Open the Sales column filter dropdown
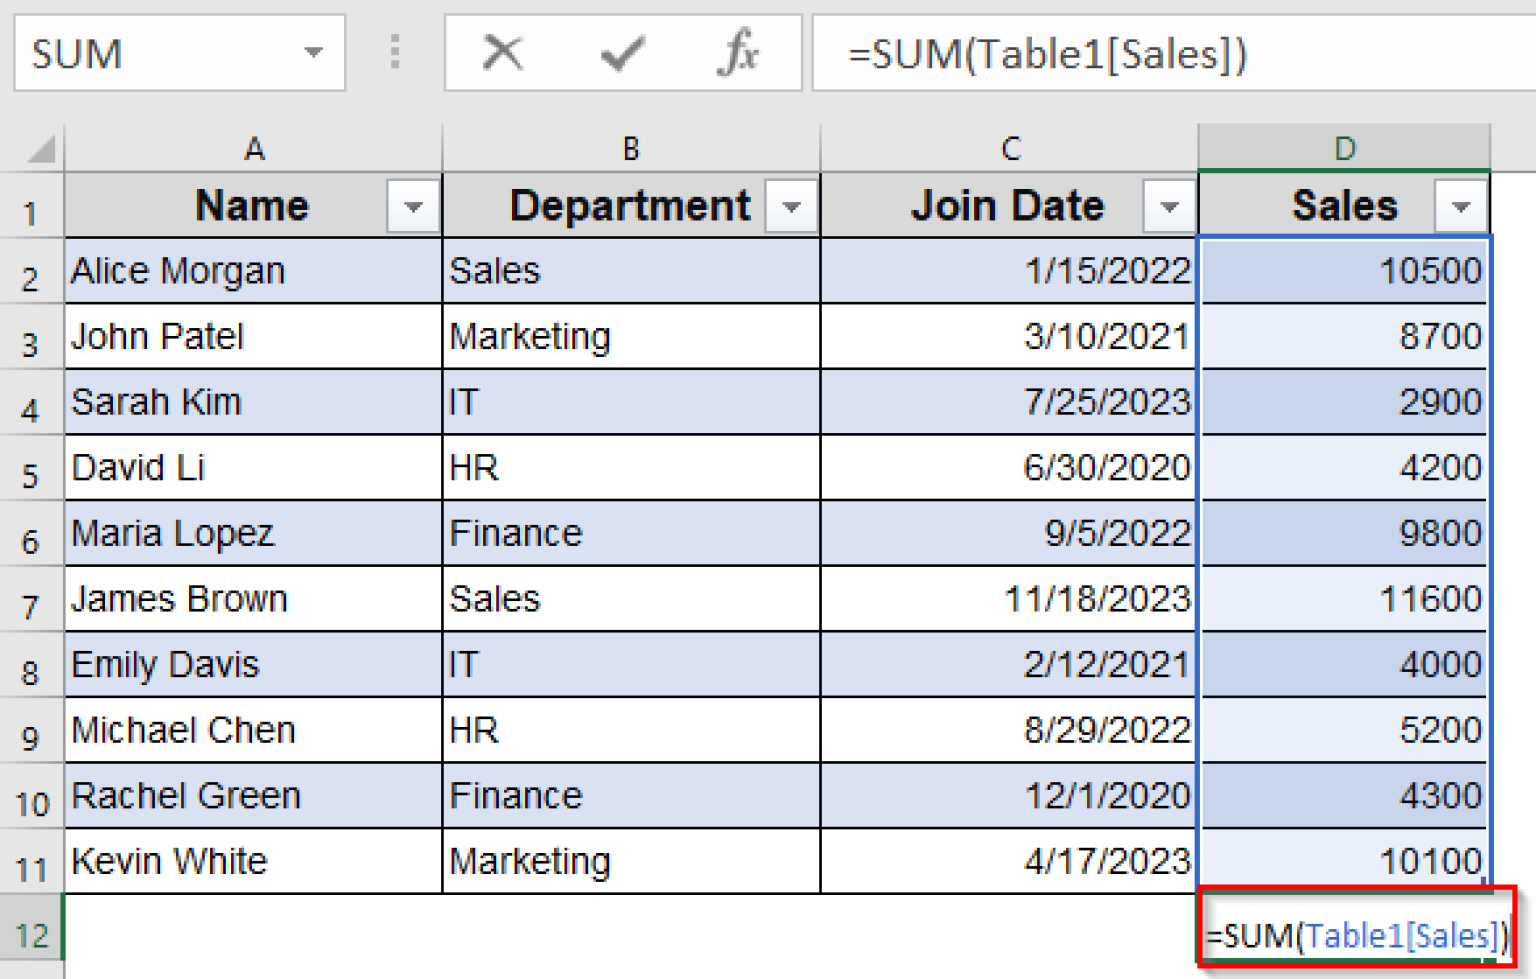 coord(1461,206)
